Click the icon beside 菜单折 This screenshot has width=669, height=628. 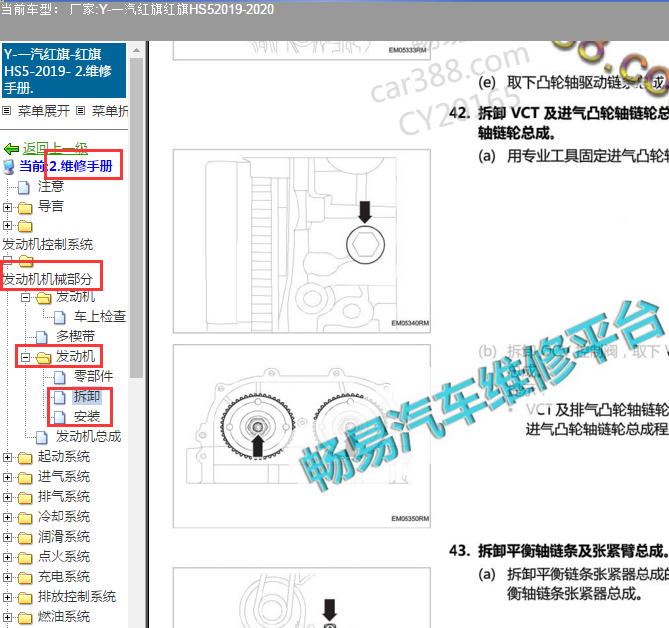(x=80, y=111)
